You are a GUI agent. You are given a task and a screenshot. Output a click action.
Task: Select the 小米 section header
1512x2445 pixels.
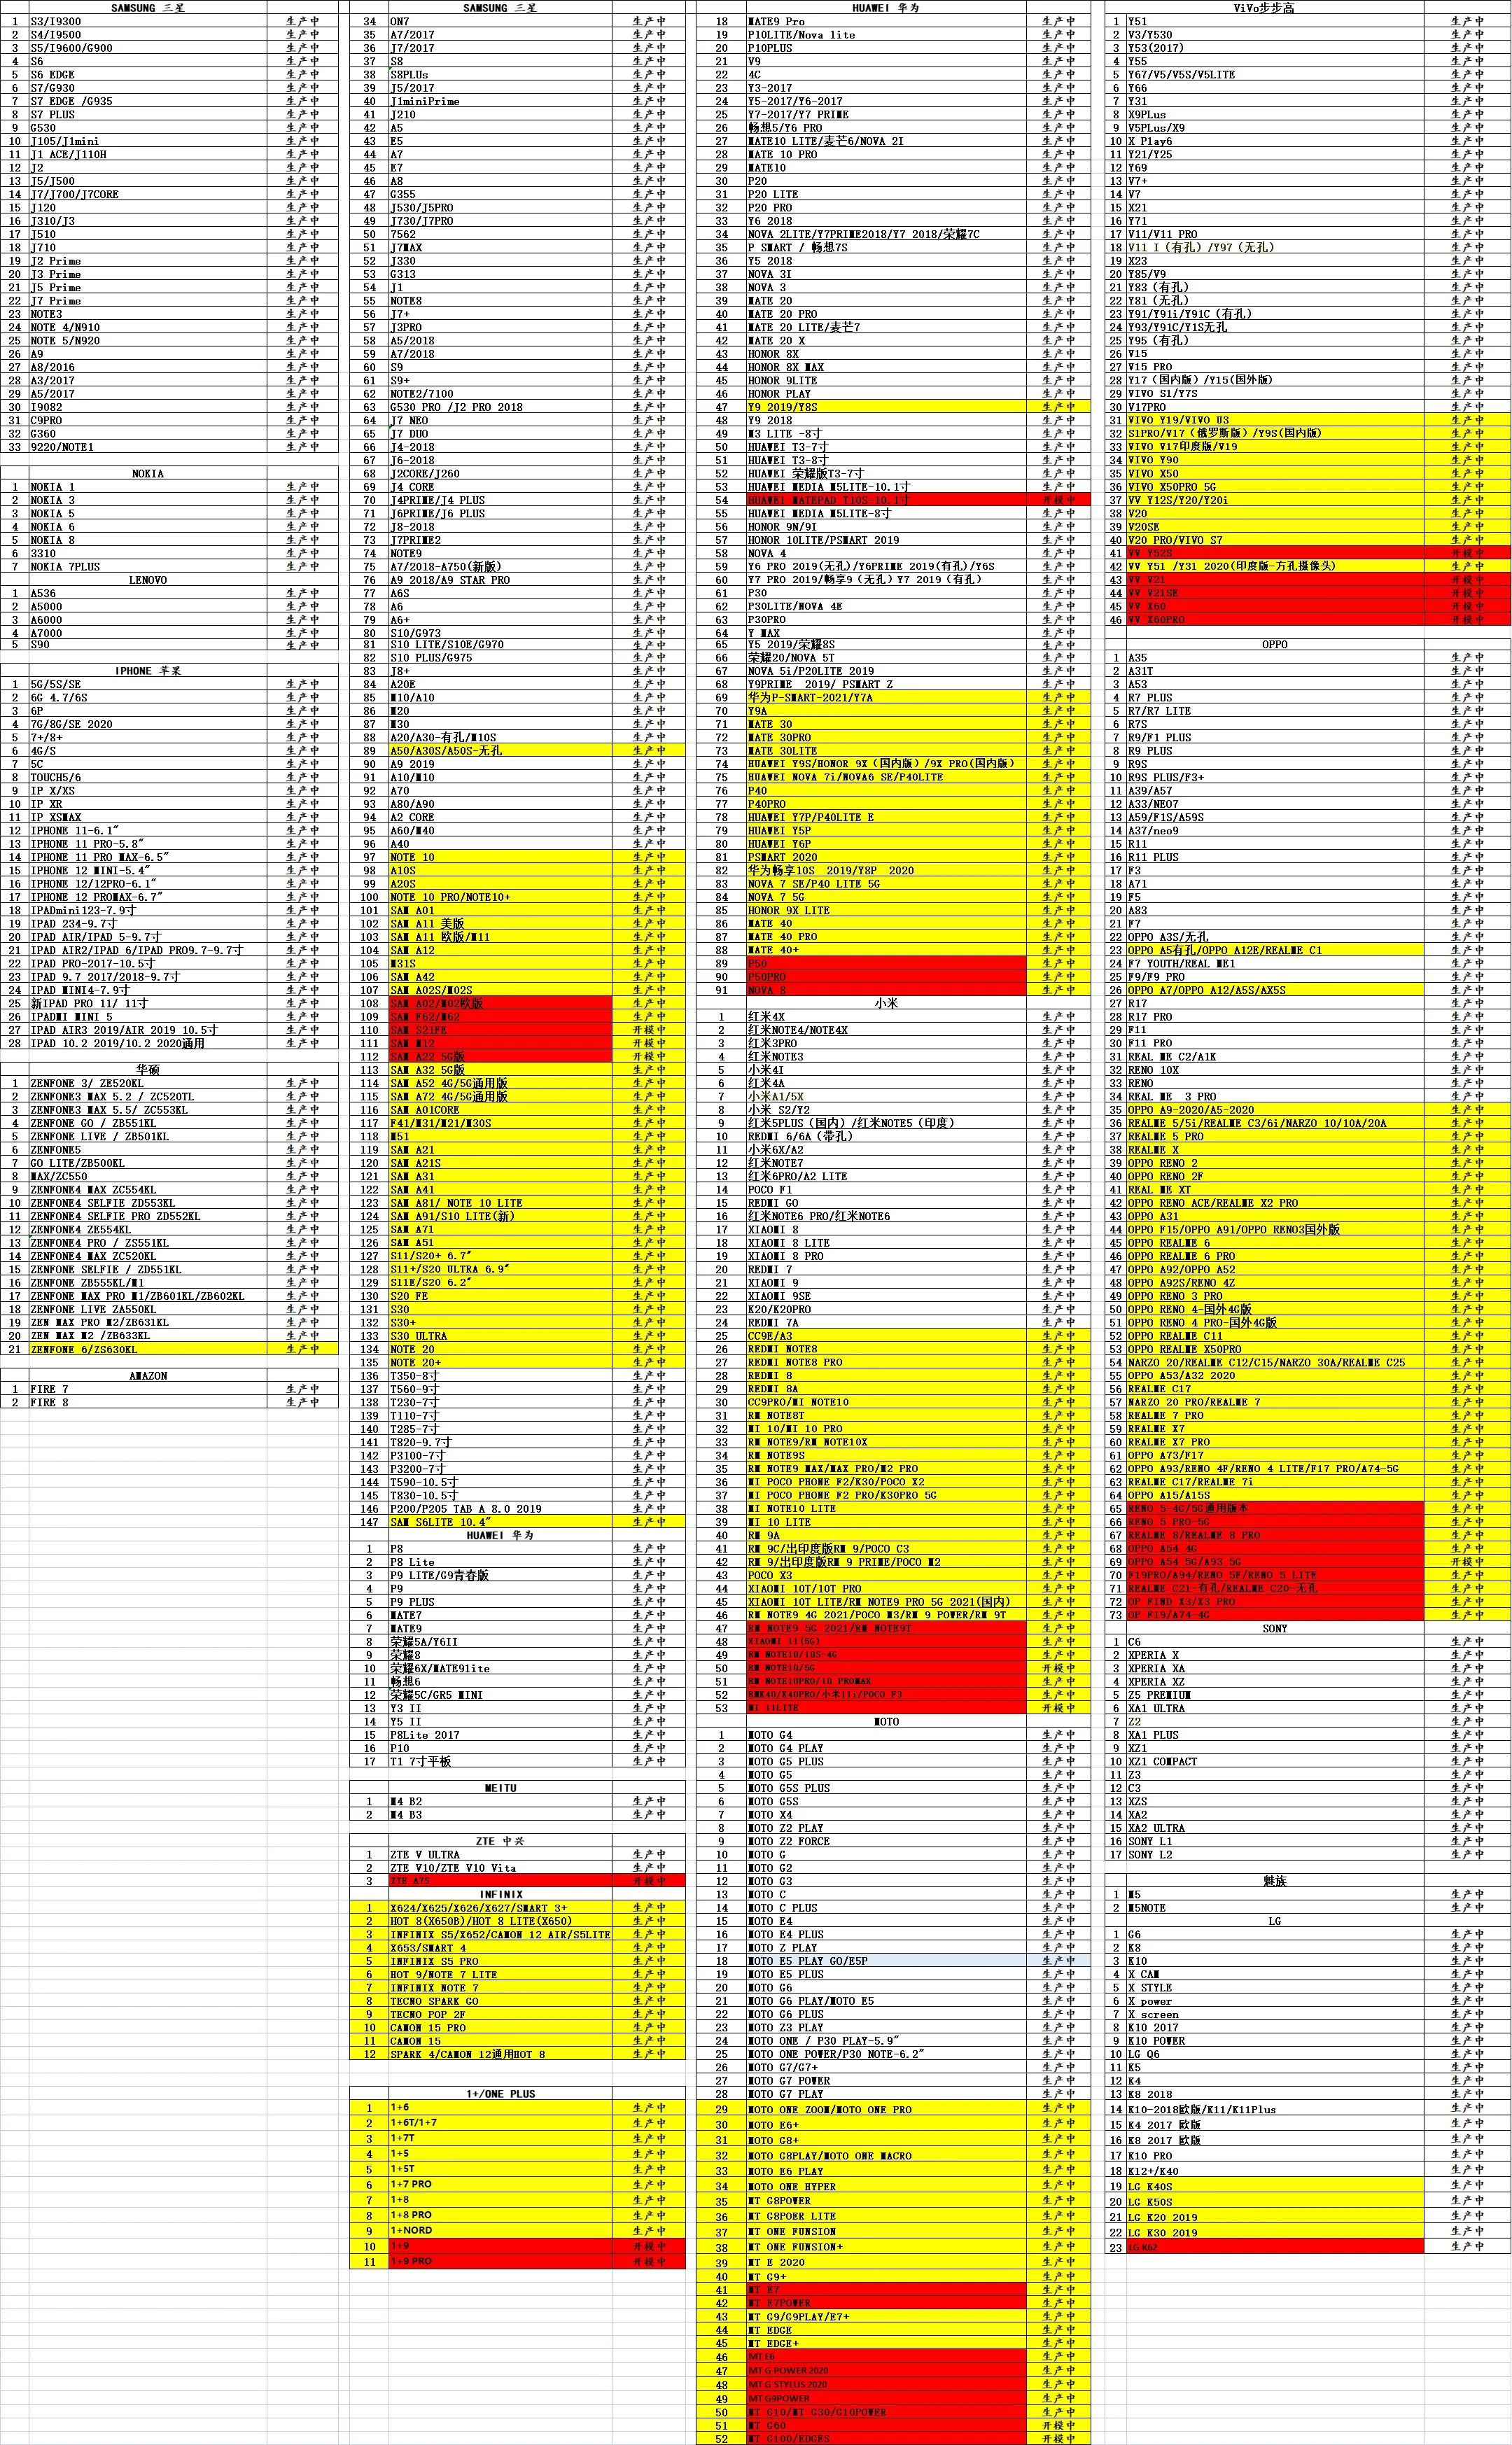[886, 1003]
